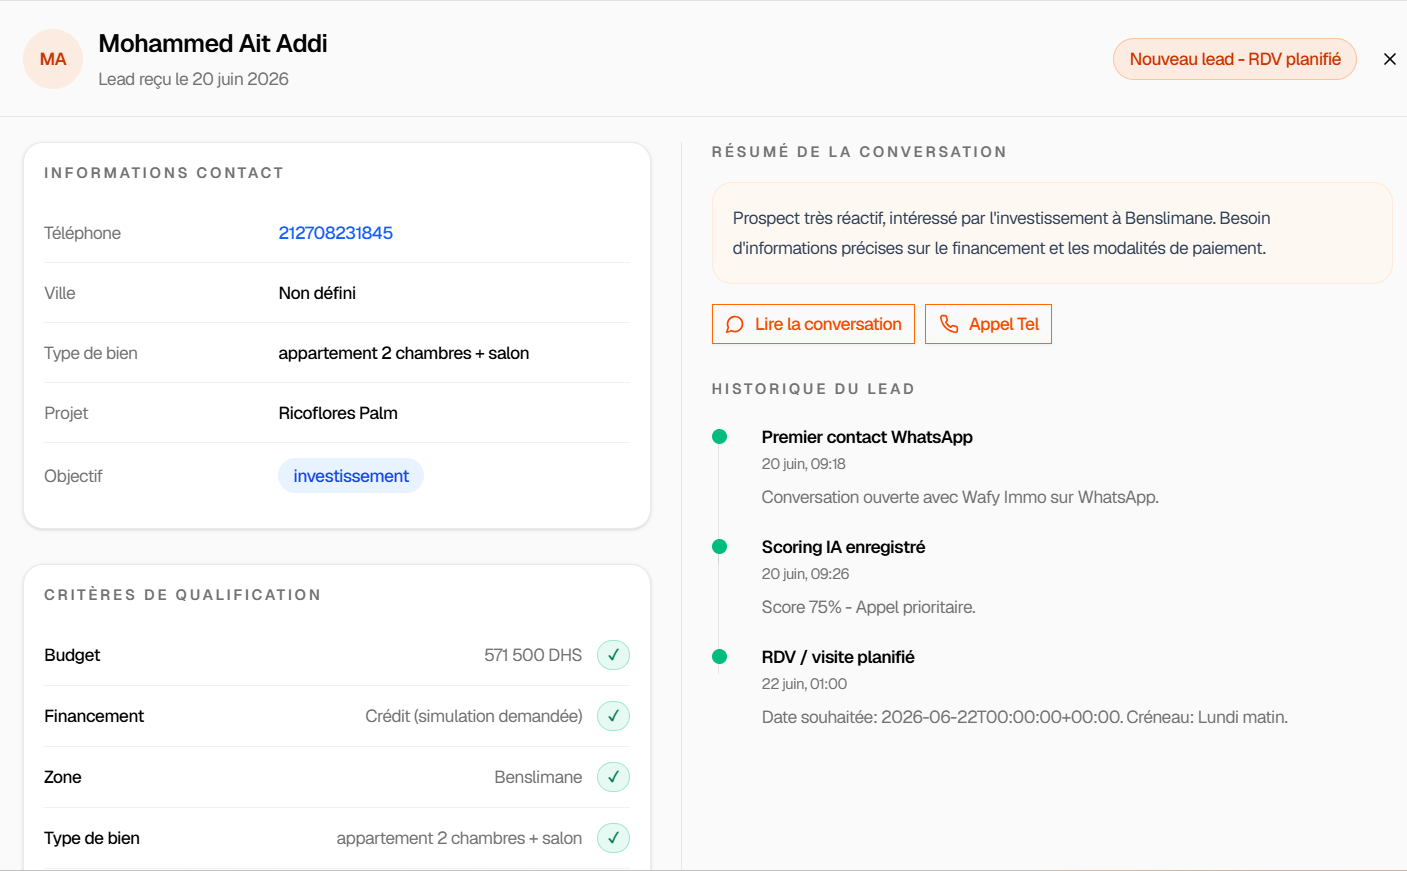This screenshot has width=1407, height=871.
Task: Click 'Score 75% - Appel prioritaire.' text
Action: point(868,607)
